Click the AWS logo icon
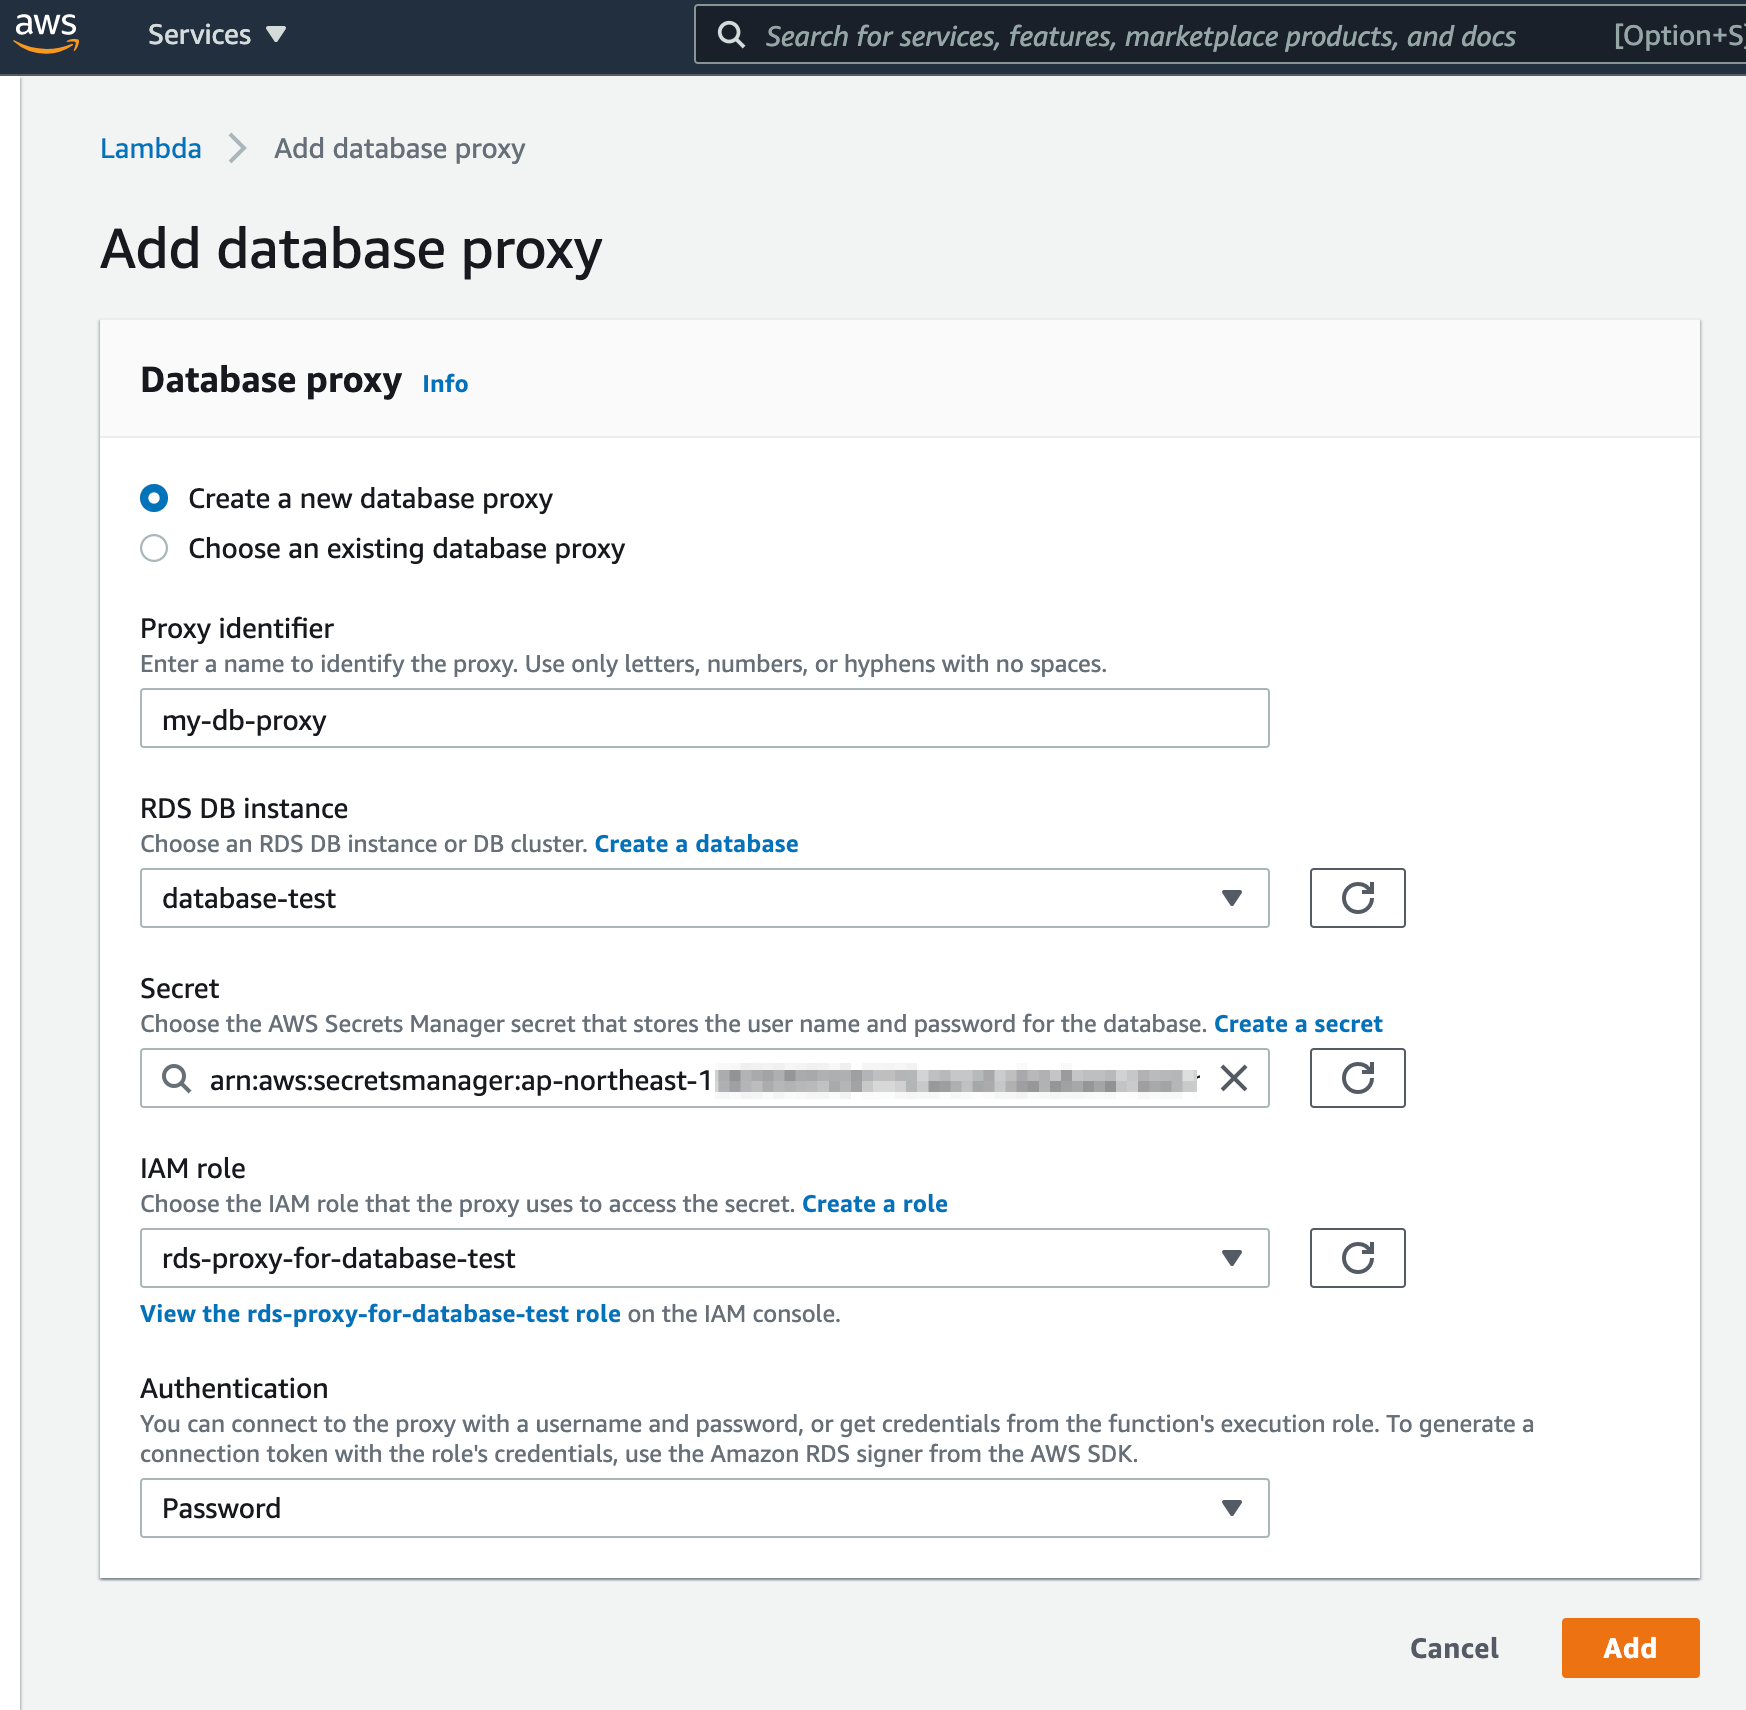 pos(46,32)
